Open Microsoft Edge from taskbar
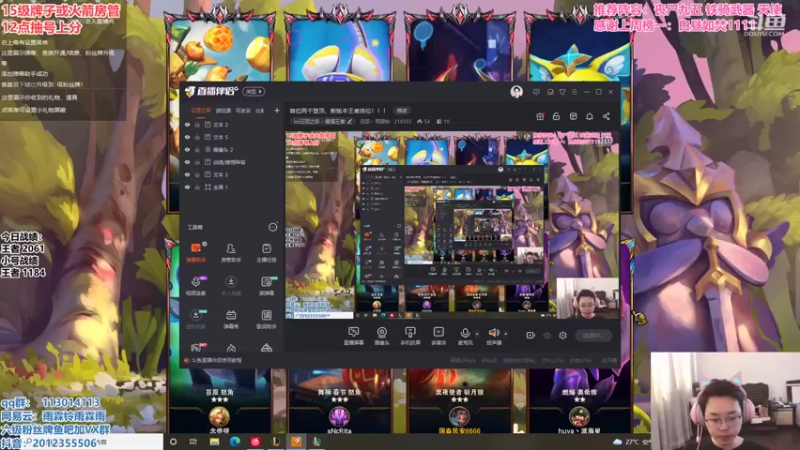The height and width of the screenshot is (450, 800). click(x=235, y=442)
